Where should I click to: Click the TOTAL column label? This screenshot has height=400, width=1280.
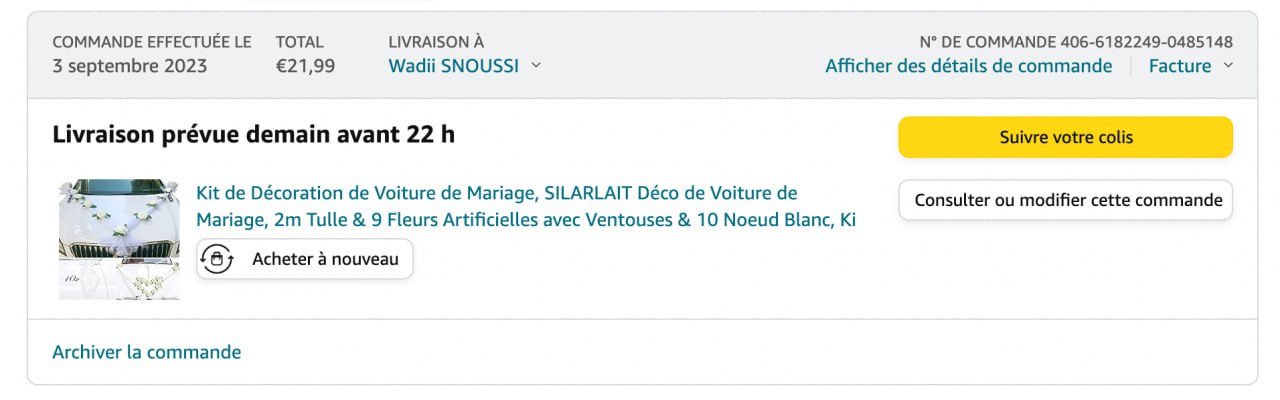pyautogui.click(x=300, y=42)
